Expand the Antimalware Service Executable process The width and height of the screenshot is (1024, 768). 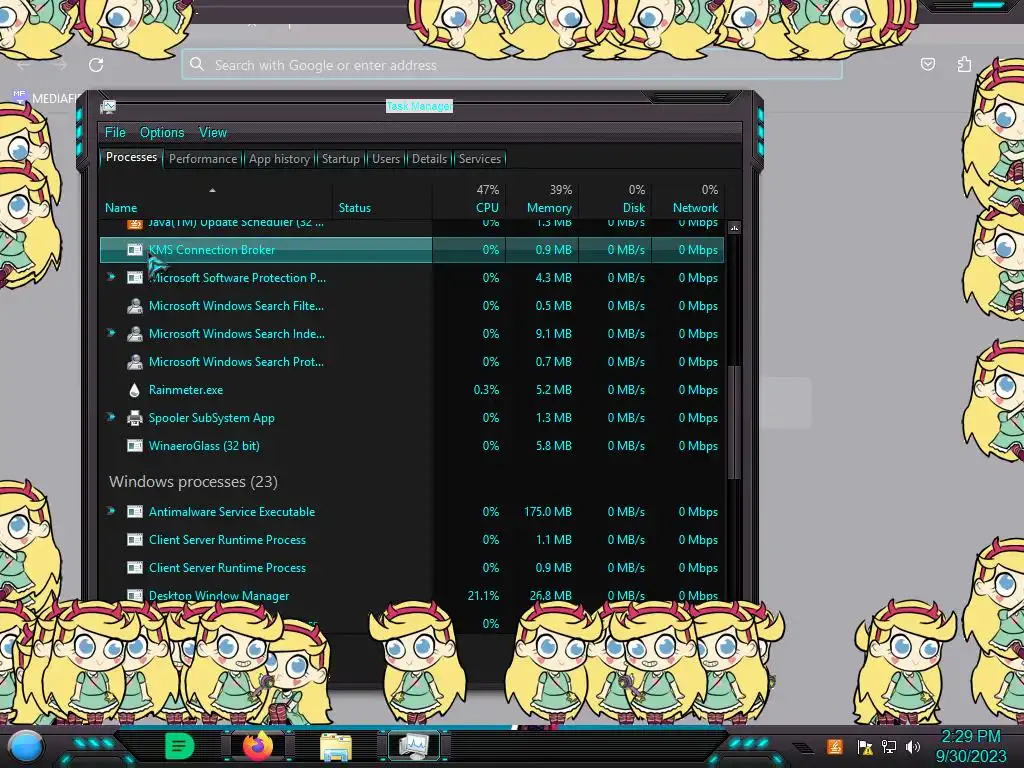(x=112, y=511)
